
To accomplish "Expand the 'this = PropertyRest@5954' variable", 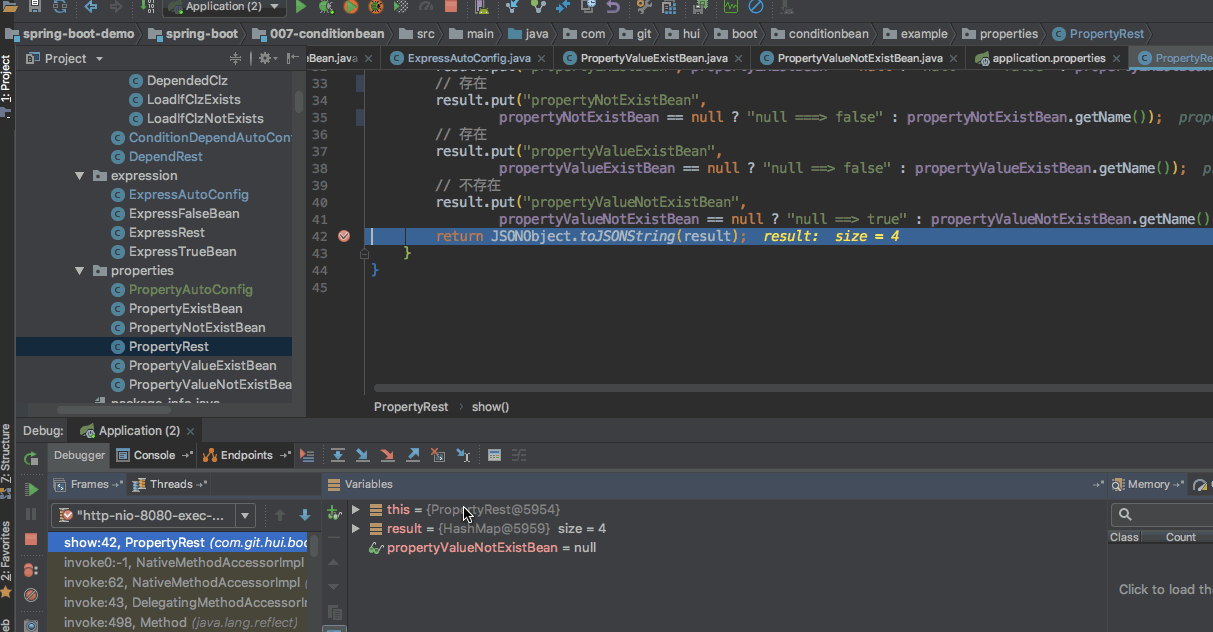I will click(355, 509).
